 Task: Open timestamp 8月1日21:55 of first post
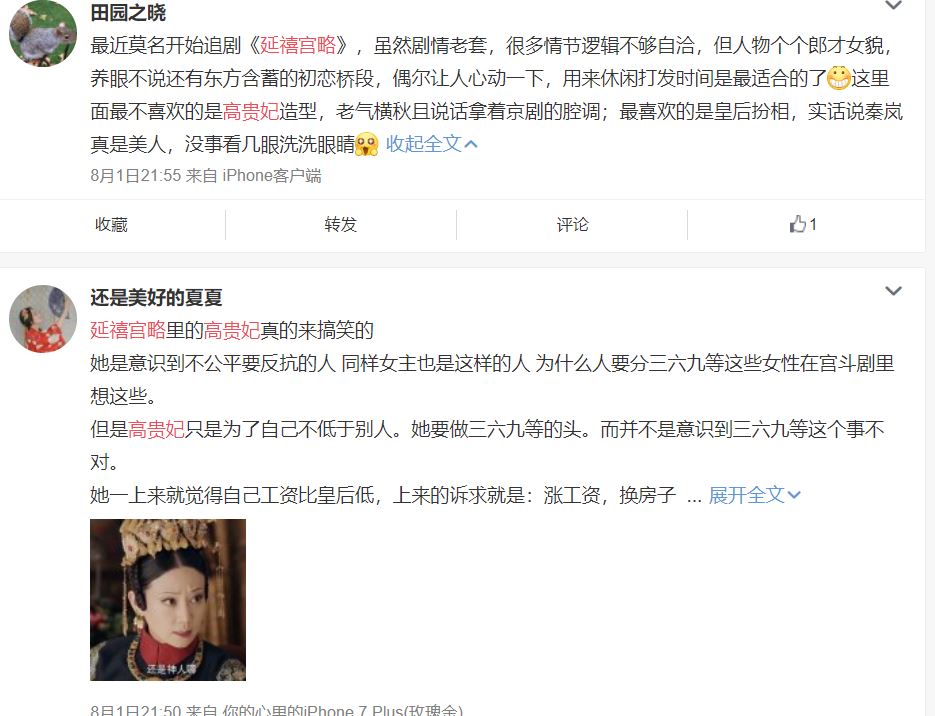(135, 175)
